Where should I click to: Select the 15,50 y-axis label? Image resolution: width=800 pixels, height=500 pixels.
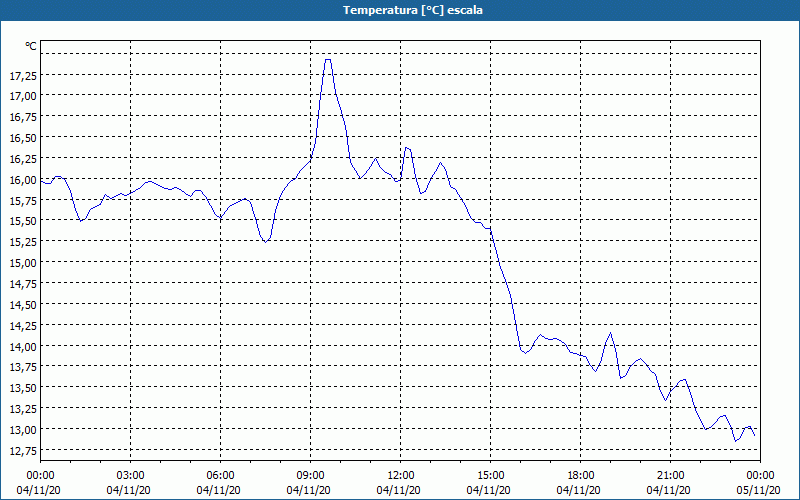coord(22,221)
